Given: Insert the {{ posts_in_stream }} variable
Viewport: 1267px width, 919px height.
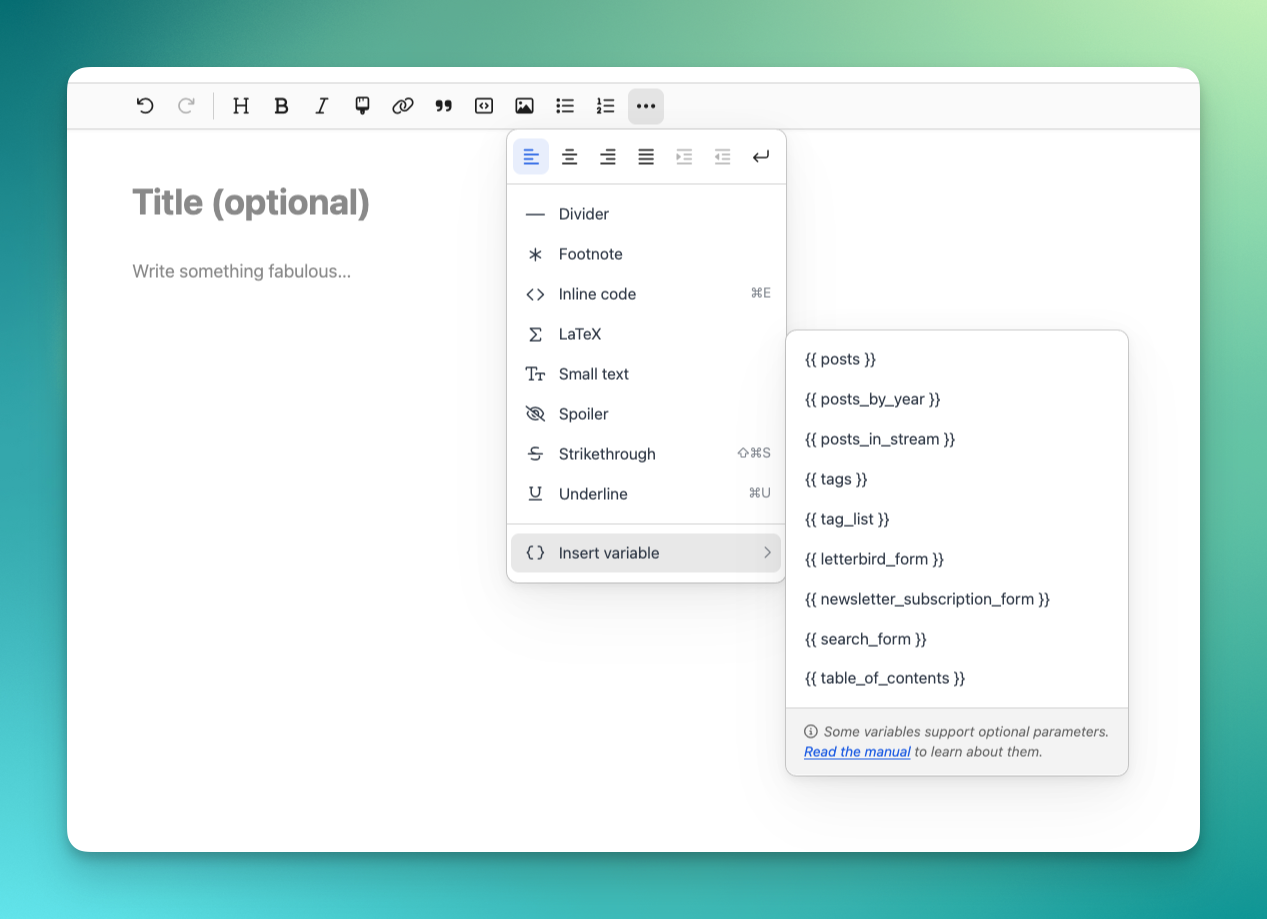Looking at the screenshot, I should coord(957,439).
